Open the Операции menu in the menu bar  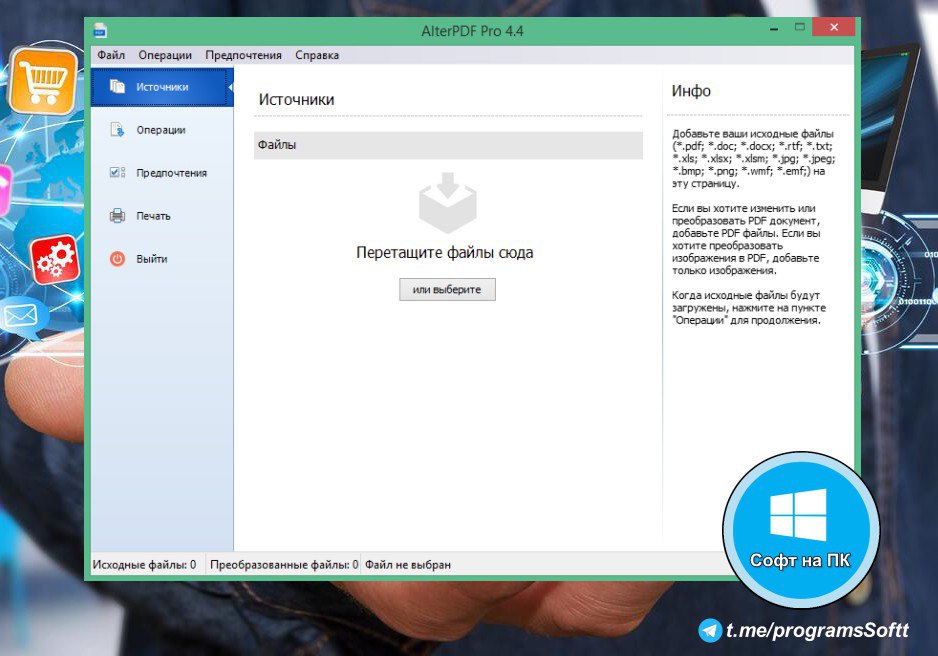[x=165, y=55]
